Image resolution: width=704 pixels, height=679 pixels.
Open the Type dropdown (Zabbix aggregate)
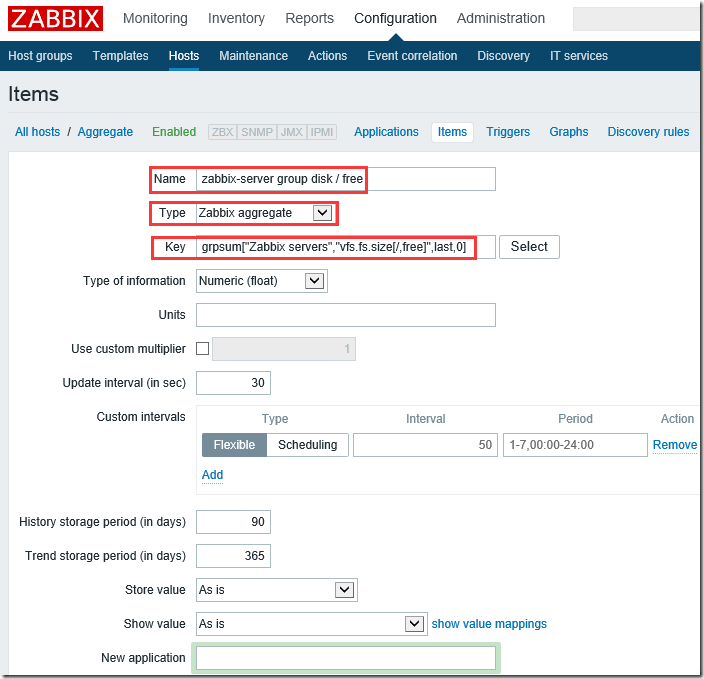(265, 213)
